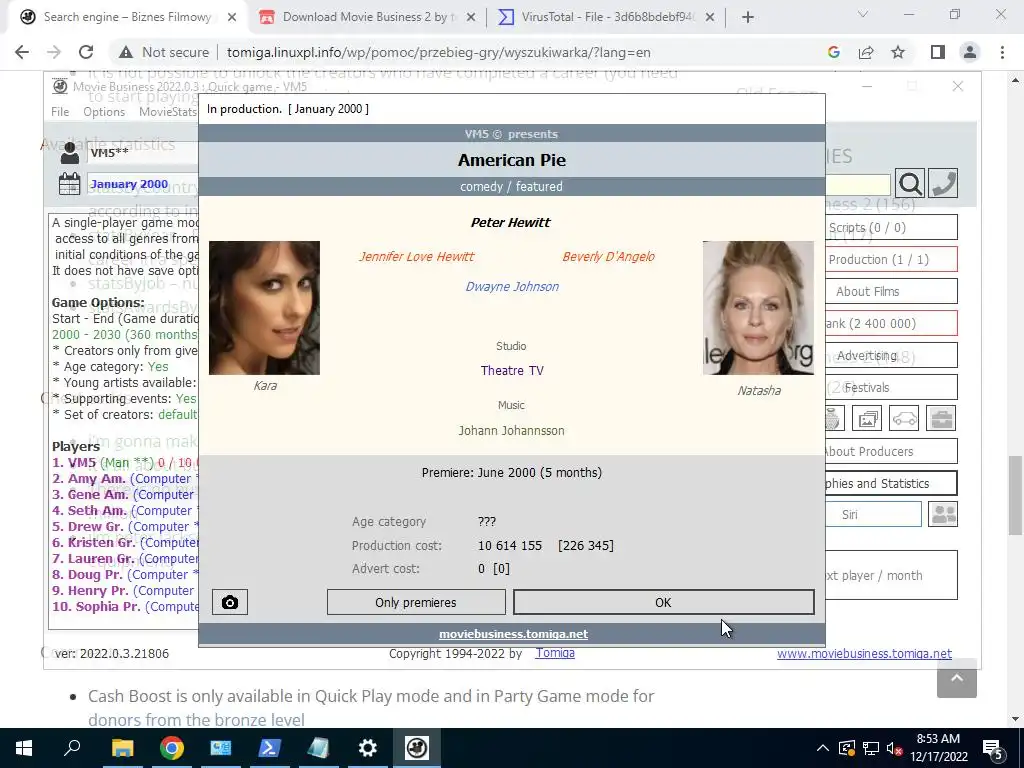Click the briefcase icon button

[941, 419]
